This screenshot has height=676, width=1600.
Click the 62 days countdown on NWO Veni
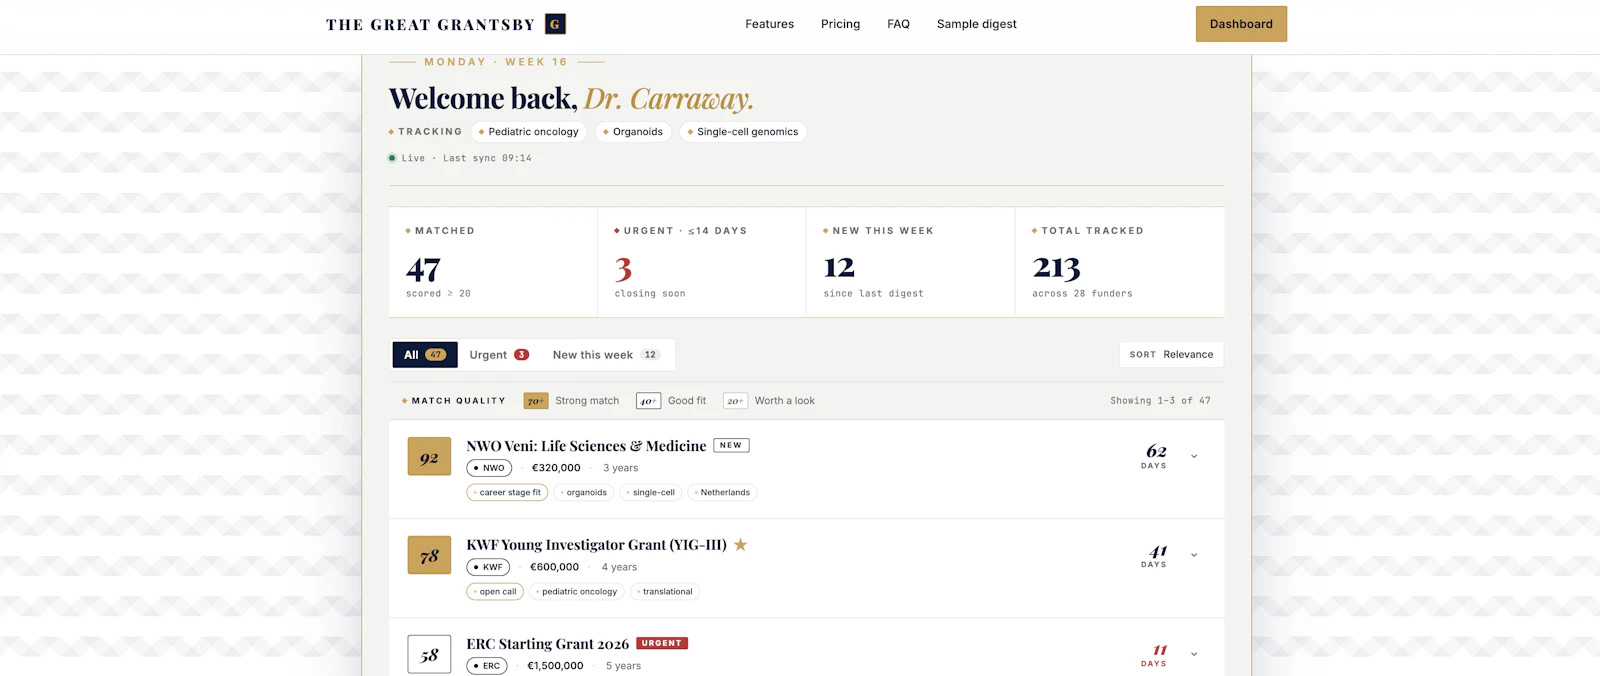[1155, 456]
